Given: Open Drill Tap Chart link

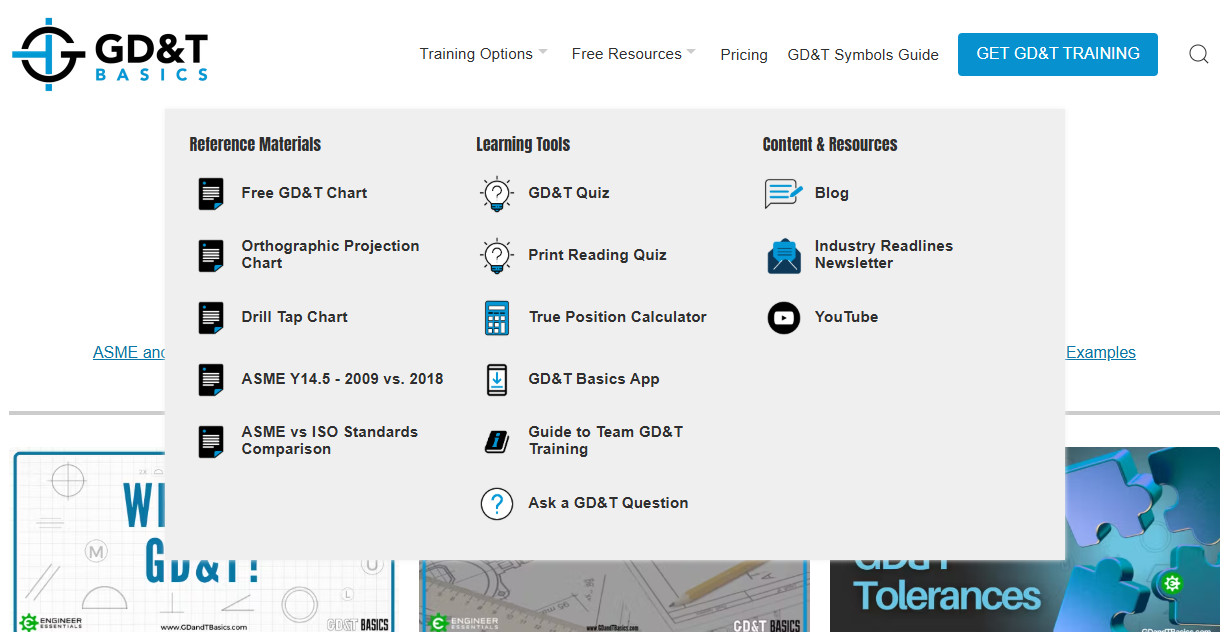Looking at the screenshot, I should tap(294, 317).
